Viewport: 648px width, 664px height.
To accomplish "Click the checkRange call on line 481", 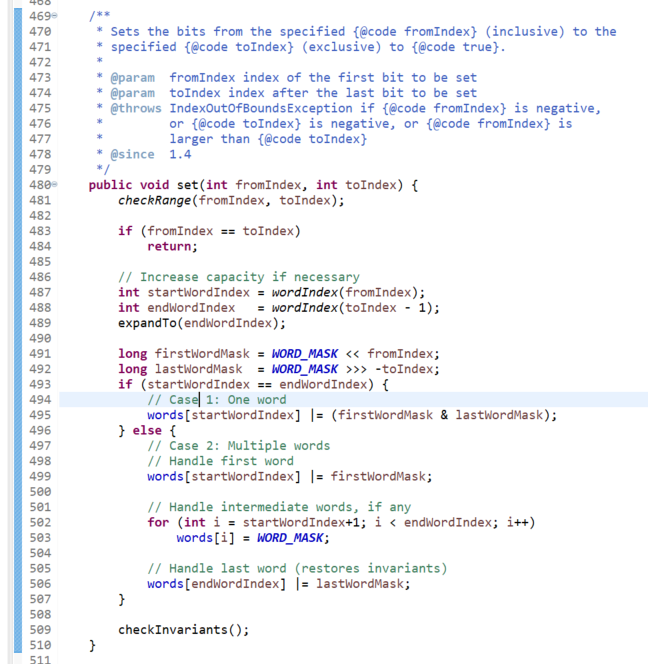I will coord(154,200).
